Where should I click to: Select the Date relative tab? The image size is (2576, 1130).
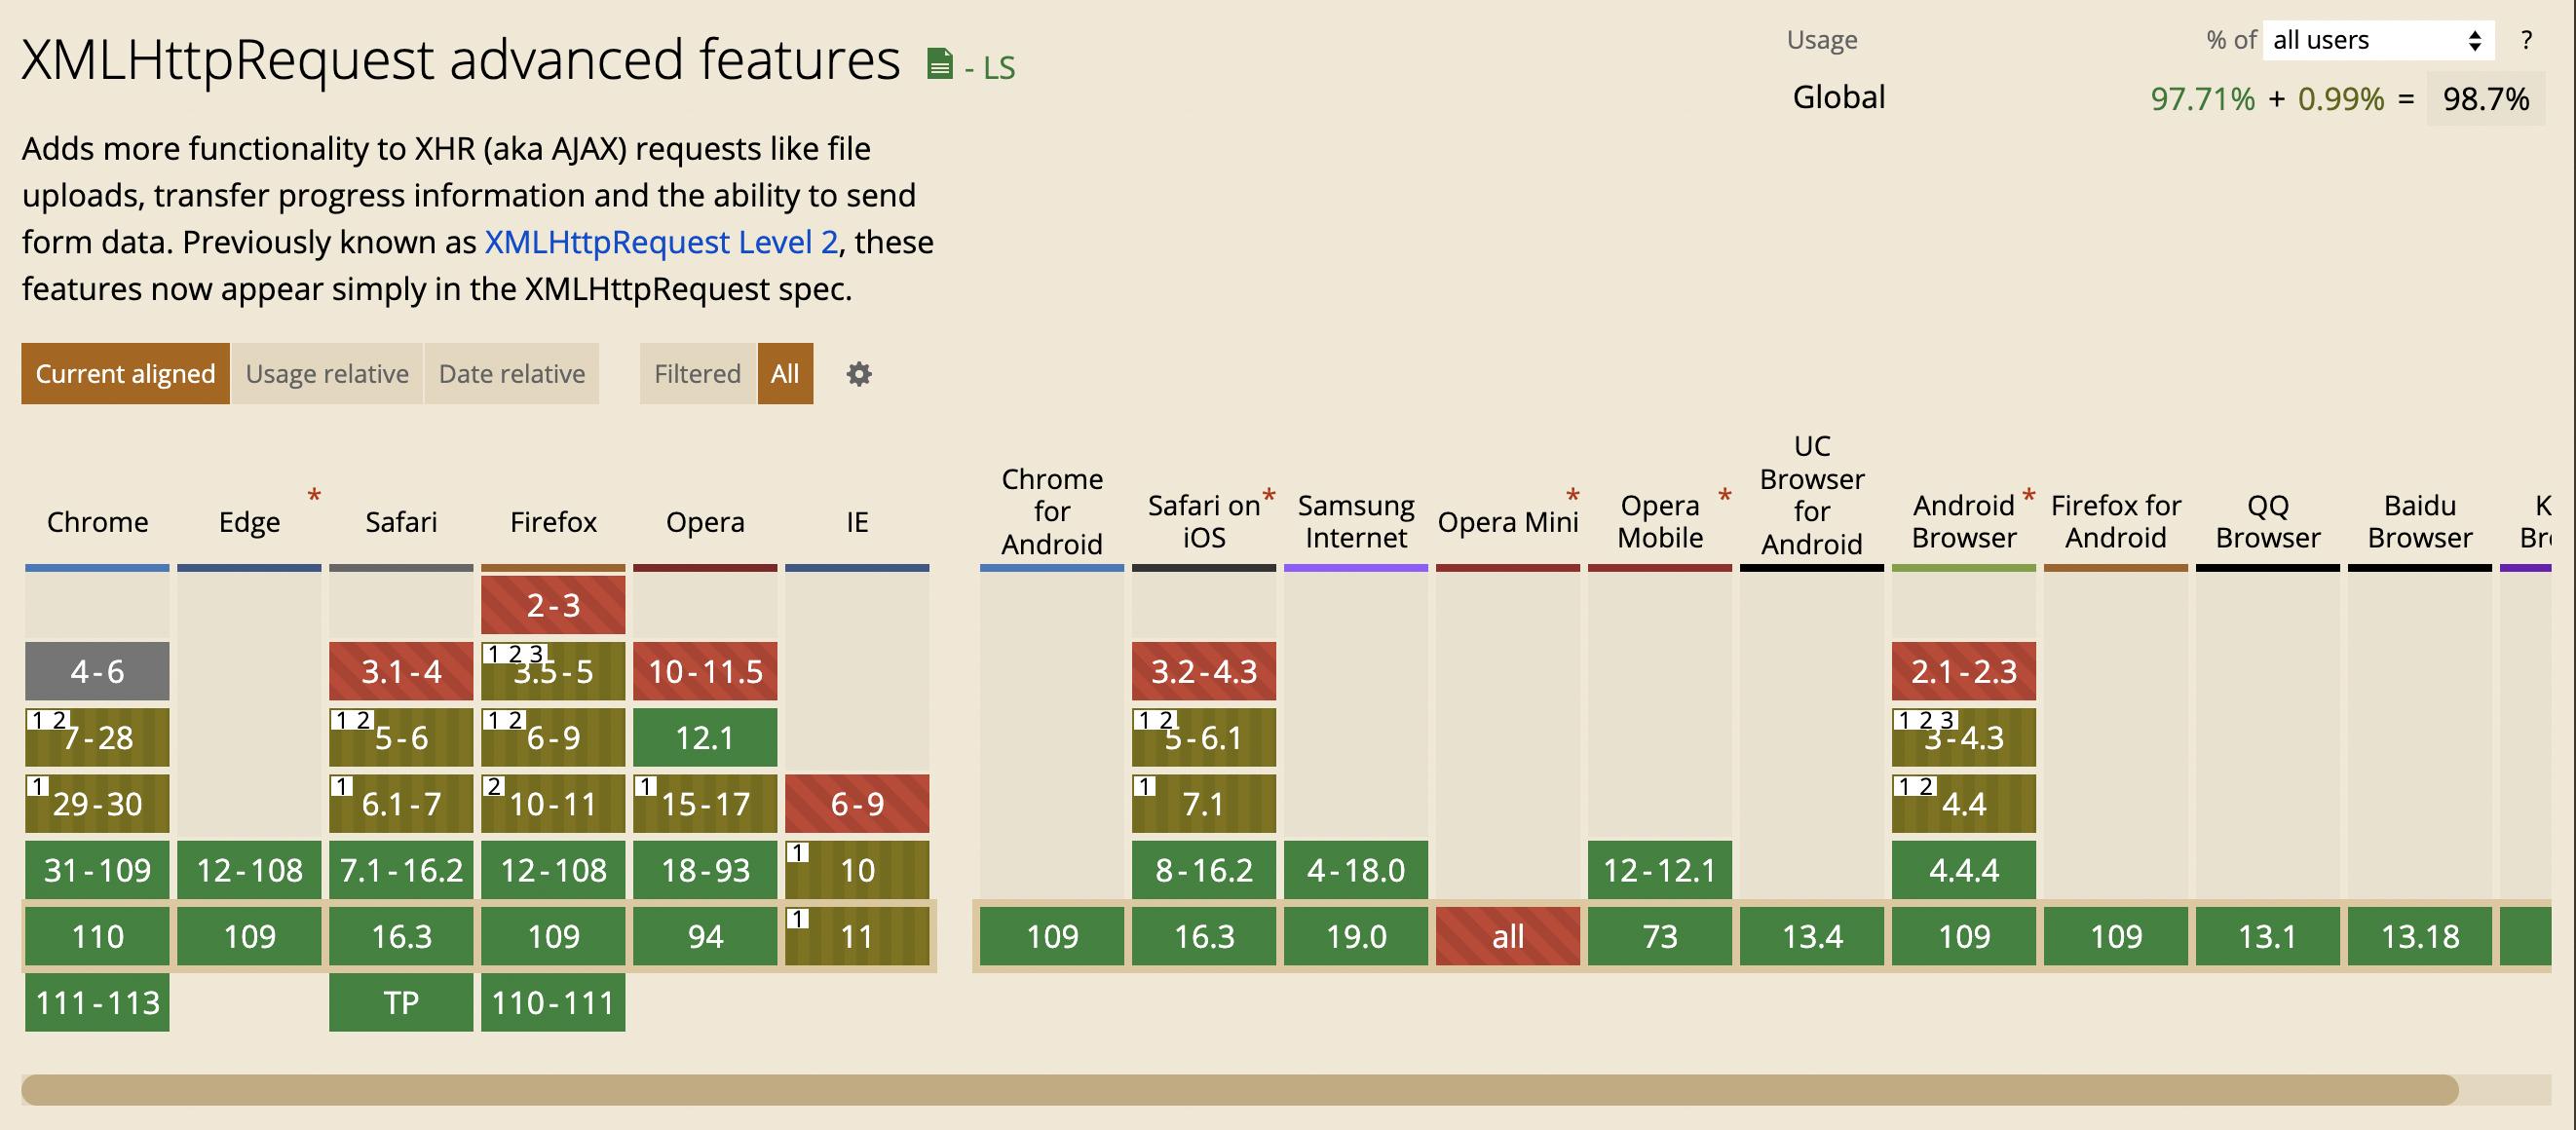pyautogui.click(x=512, y=374)
